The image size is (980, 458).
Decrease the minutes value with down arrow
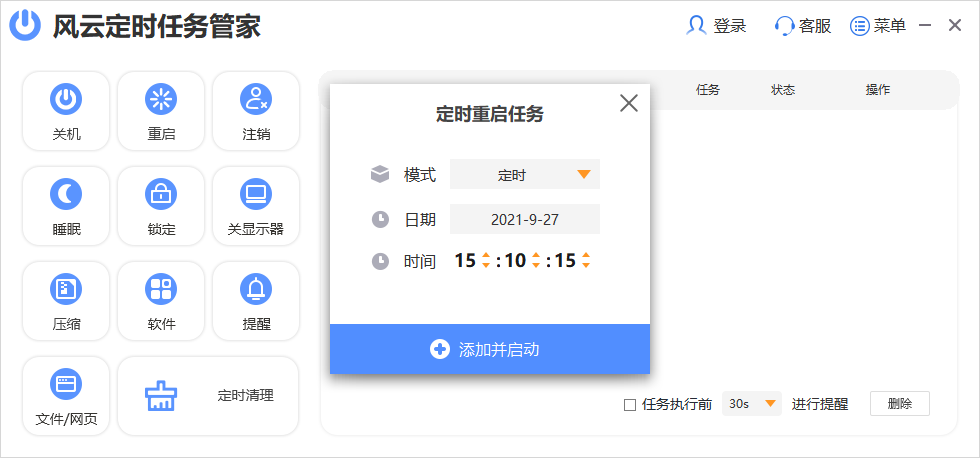click(x=536, y=266)
